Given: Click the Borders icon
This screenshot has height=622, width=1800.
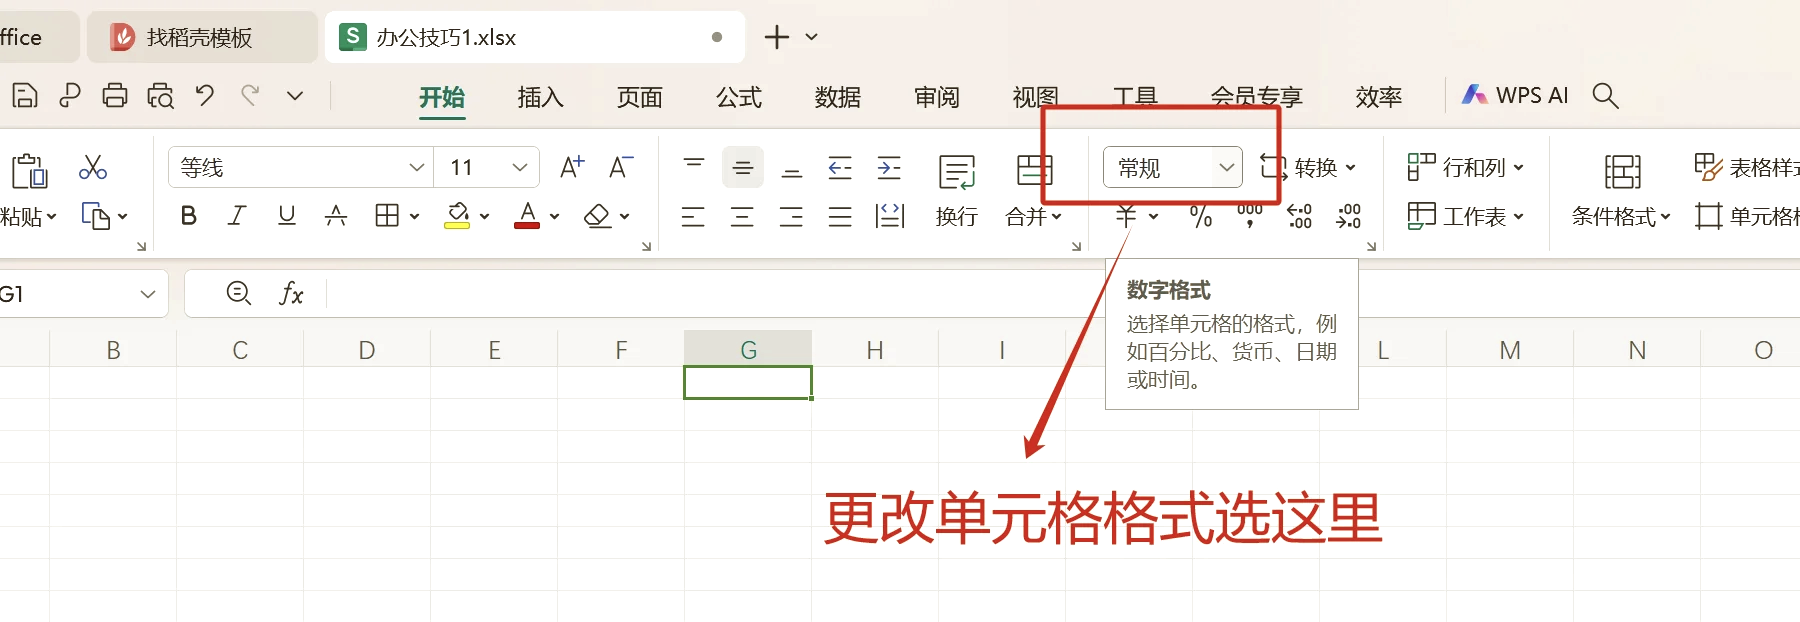Looking at the screenshot, I should click(x=387, y=215).
